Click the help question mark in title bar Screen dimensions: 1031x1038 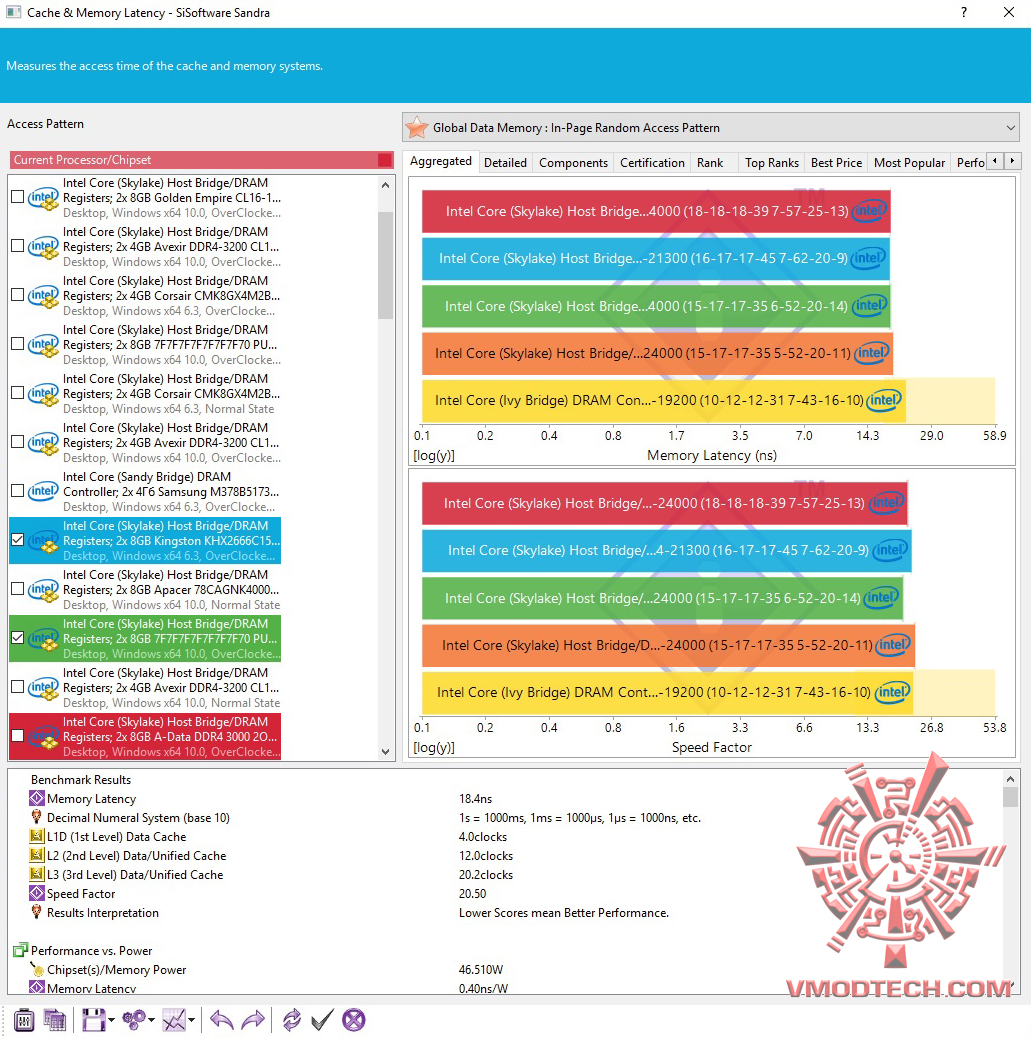pyautogui.click(x=963, y=13)
